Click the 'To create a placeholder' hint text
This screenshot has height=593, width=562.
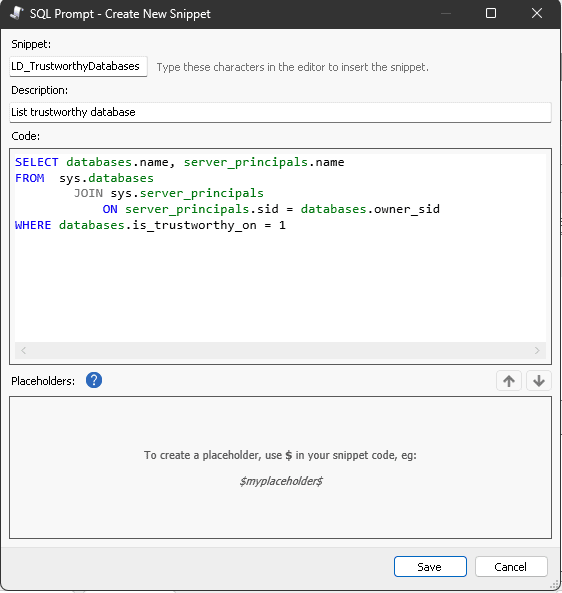[280, 455]
